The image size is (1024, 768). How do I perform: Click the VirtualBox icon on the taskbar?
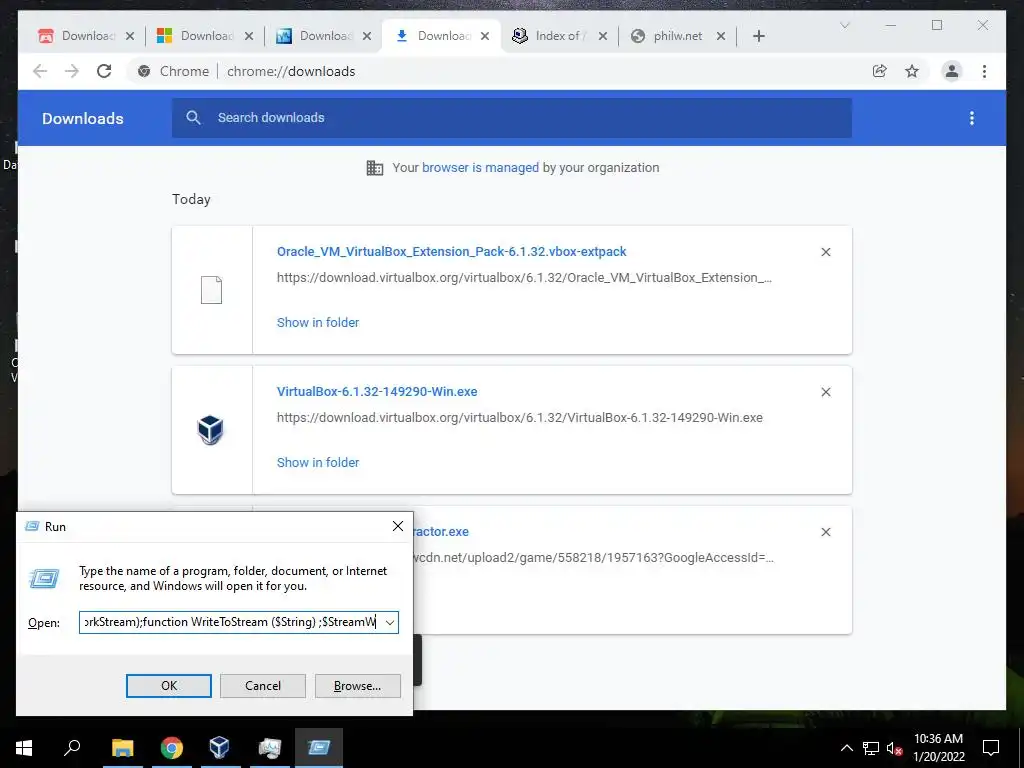tap(219, 748)
